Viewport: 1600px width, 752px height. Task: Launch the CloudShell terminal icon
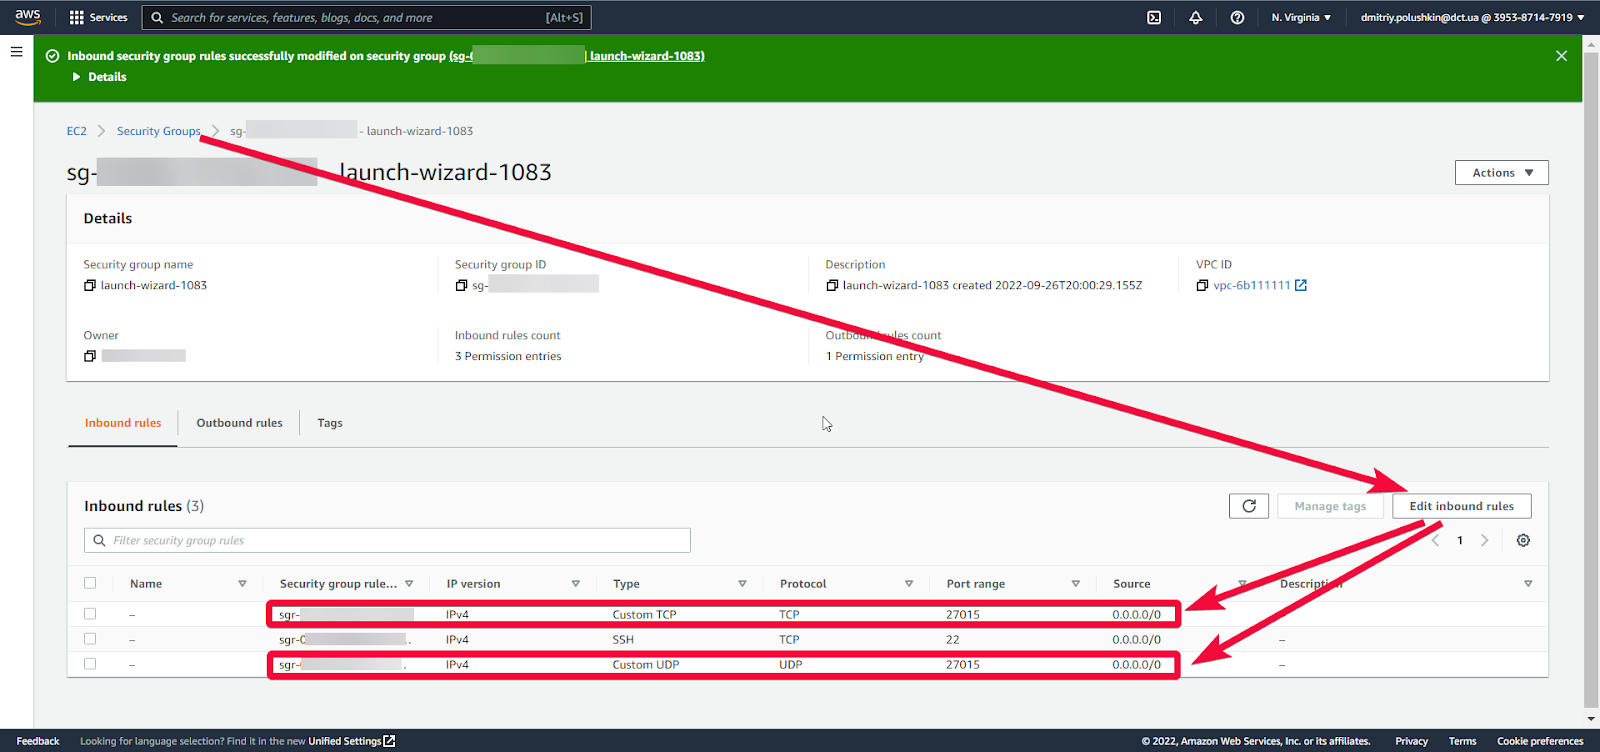point(1154,17)
